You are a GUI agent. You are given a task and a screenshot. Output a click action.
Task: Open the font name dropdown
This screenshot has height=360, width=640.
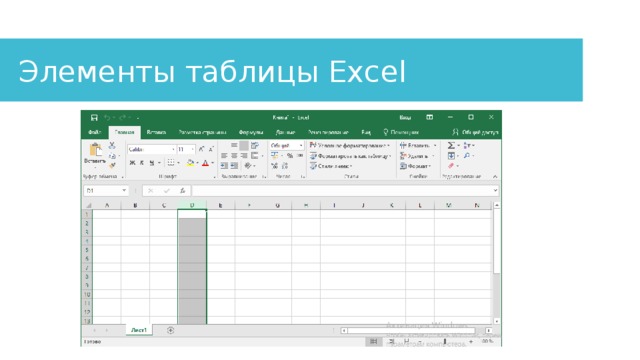point(173,149)
